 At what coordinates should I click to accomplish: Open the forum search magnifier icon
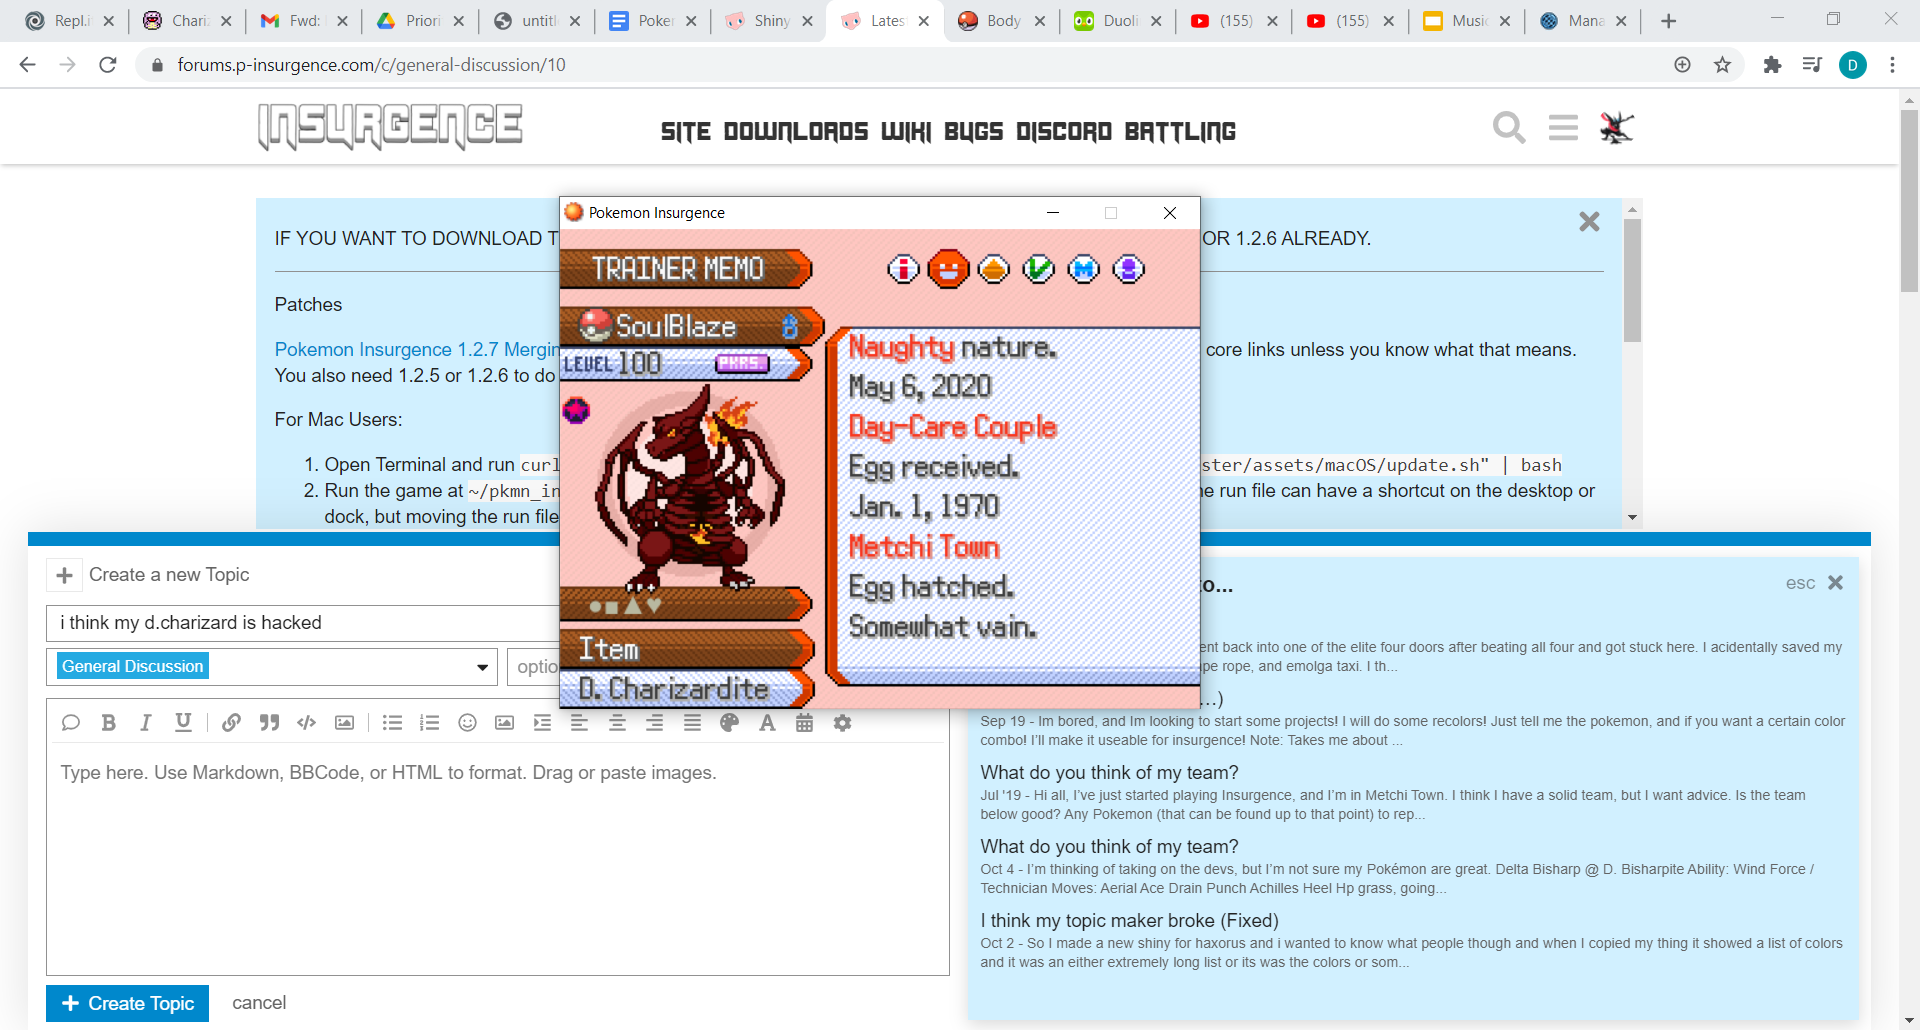click(1509, 128)
